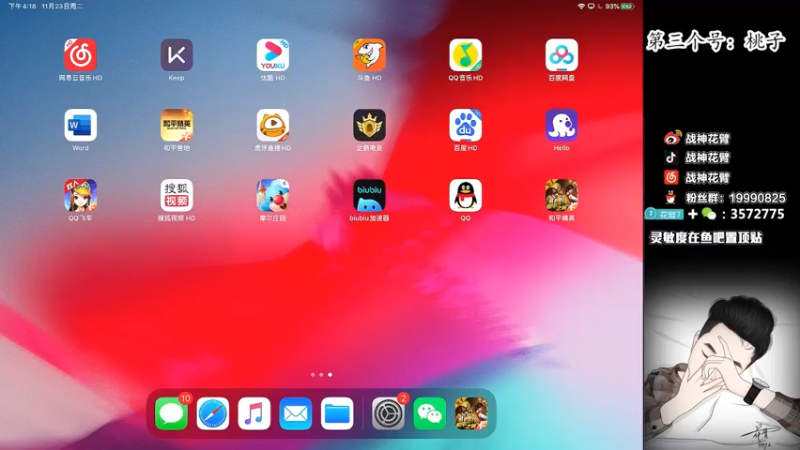Launch the biubiu accelerator app

[x=369, y=195]
